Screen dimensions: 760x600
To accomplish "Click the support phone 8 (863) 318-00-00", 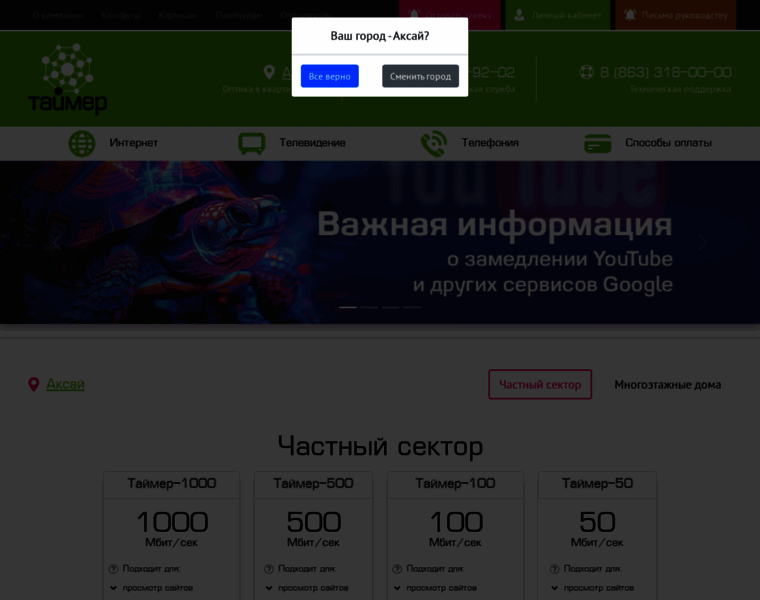I will [665, 72].
